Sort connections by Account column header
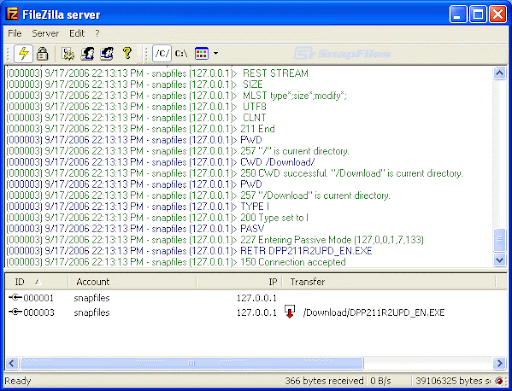The image size is (512, 391). pyautogui.click(x=132, y=282)
